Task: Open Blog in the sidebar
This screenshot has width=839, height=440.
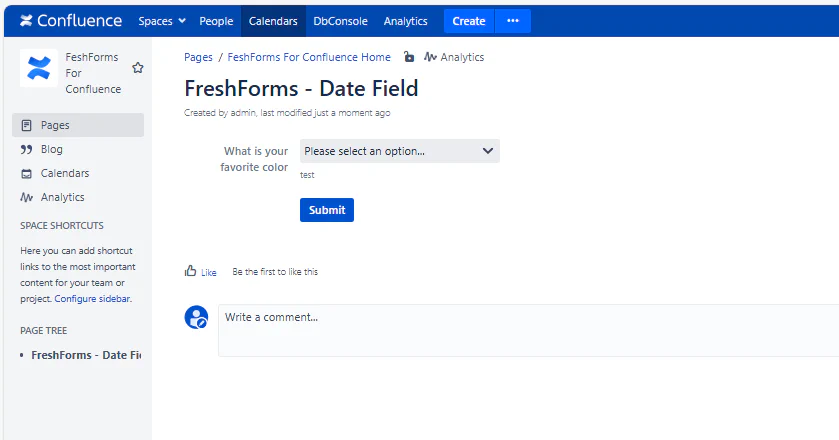Action: pyautogui.click(x=51, y=149)
